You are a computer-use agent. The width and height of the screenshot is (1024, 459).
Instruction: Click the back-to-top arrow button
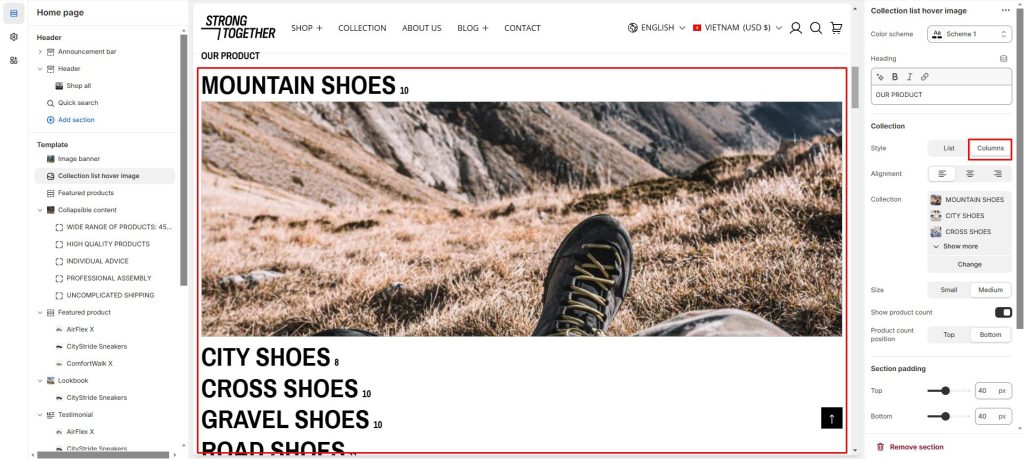tap(831, 419)
